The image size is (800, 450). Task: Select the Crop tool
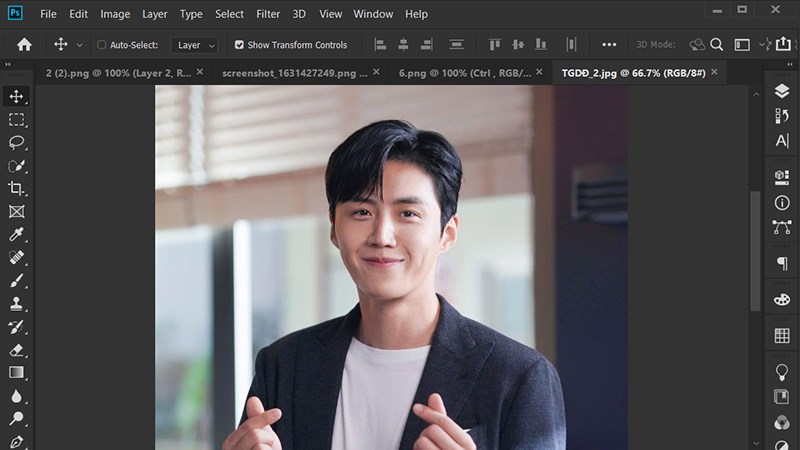(16, 188)
